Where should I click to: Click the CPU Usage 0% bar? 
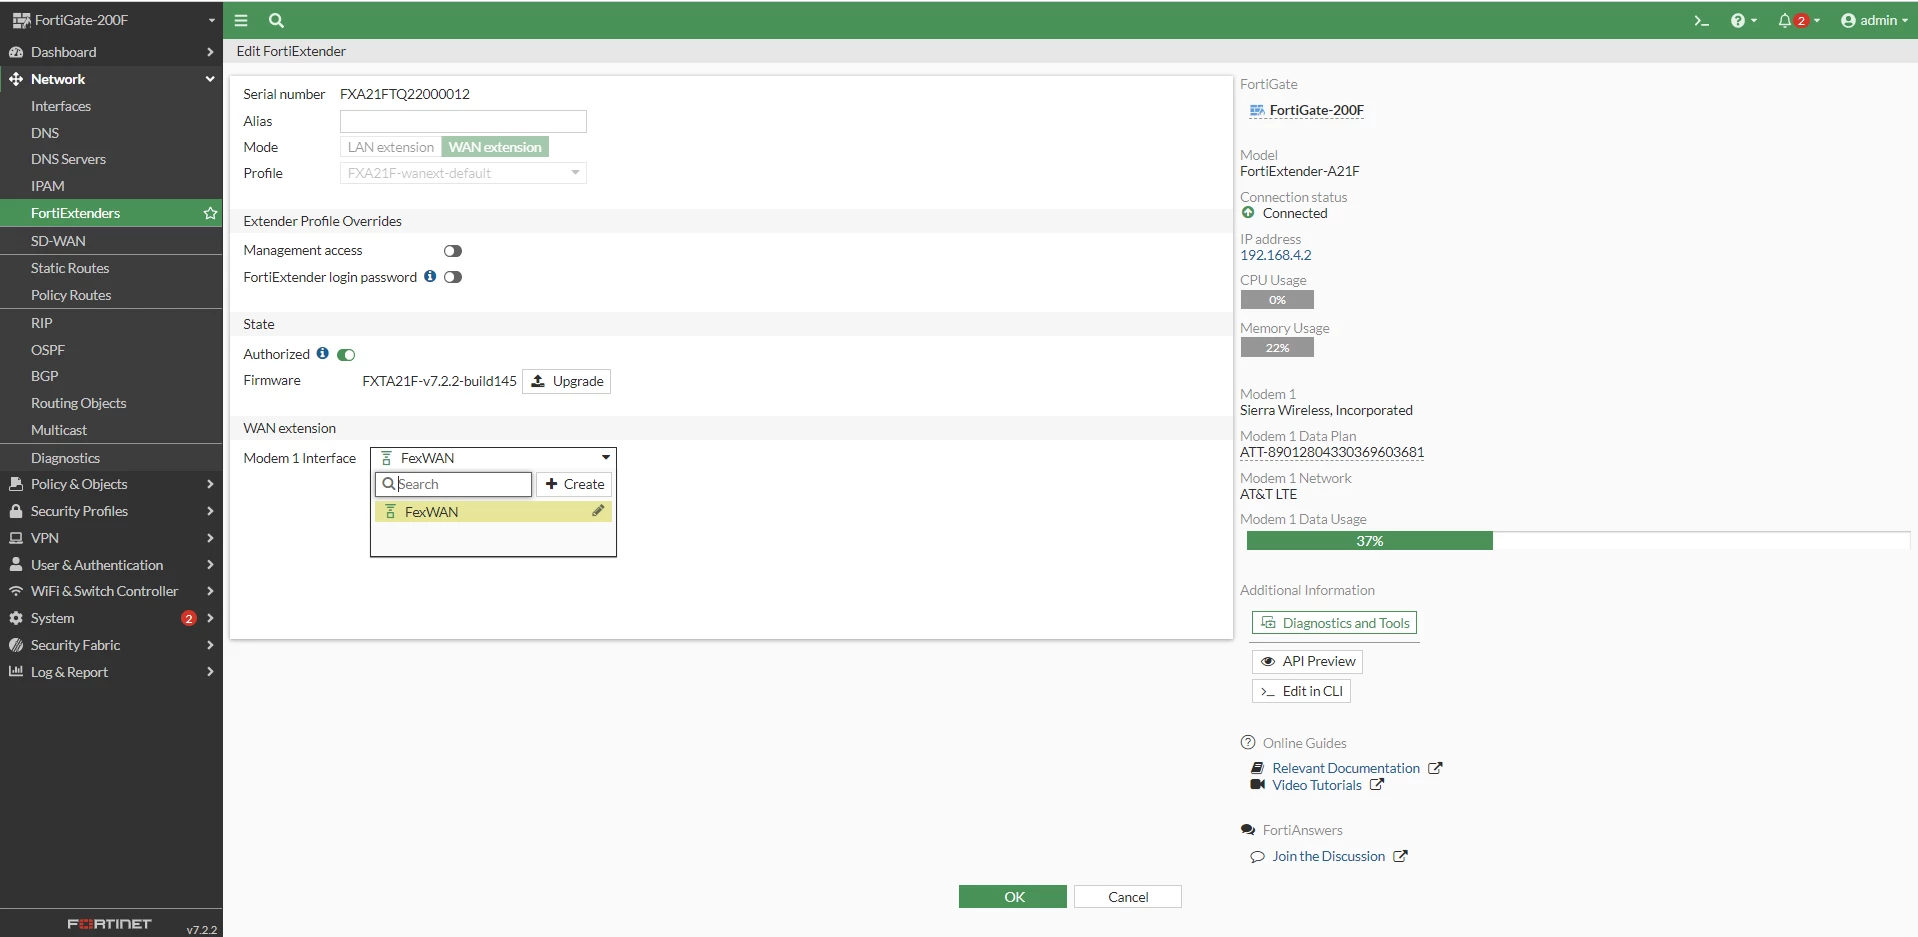(1277, 300)
